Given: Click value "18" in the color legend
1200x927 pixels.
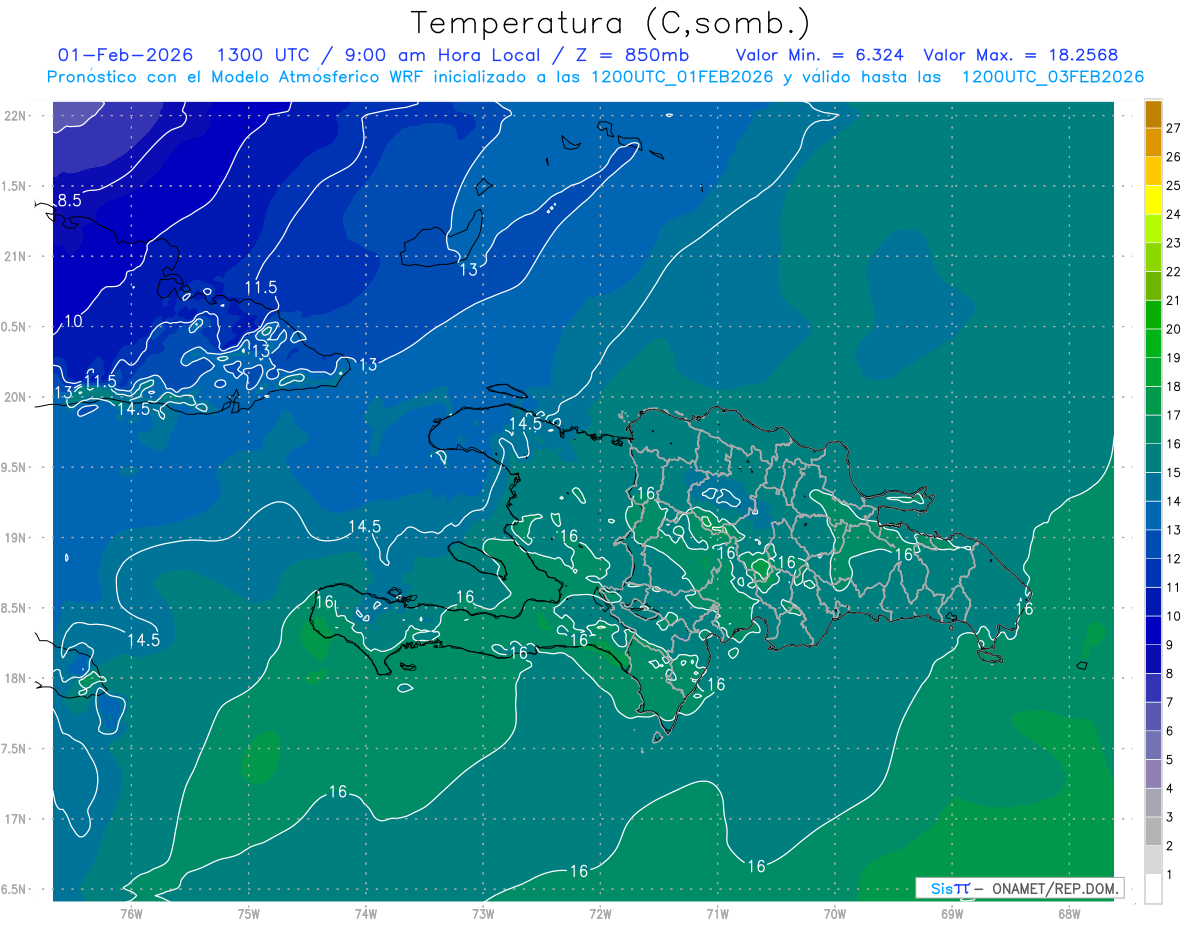Looking at the screenshot, I should (x=1174, y=387).
